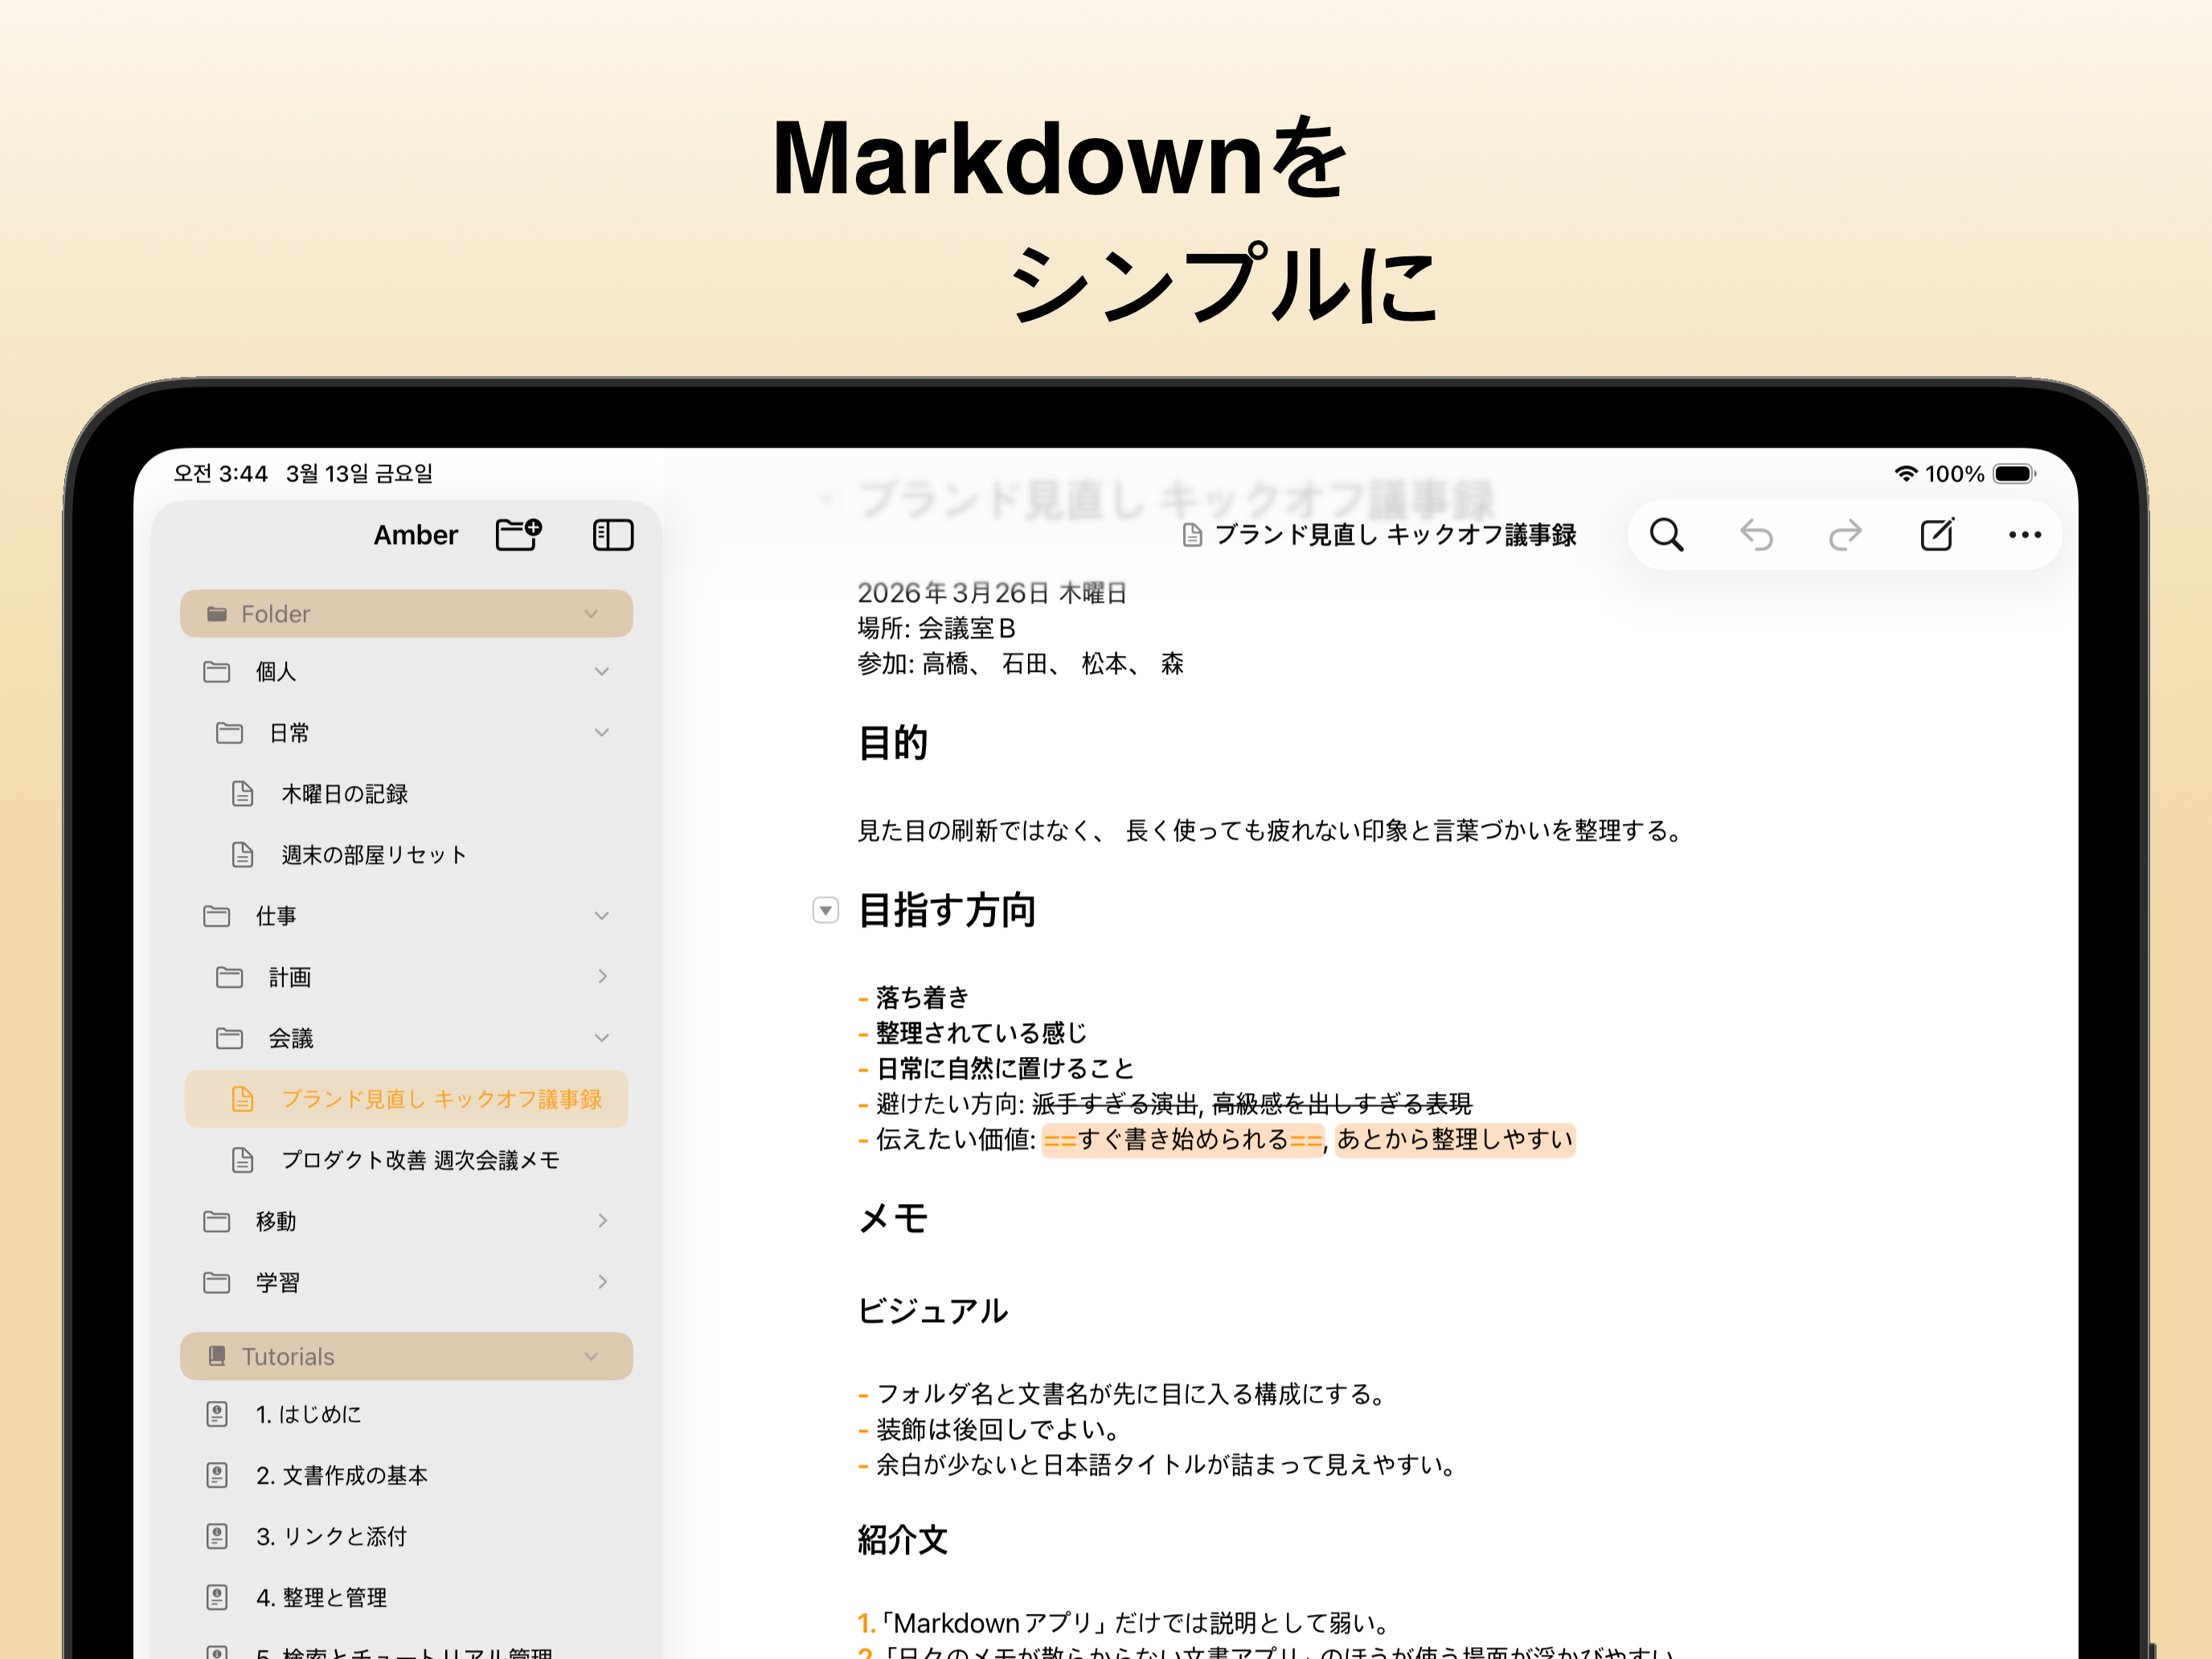
Task: Expand the 計画 folder
Action: [x=603, y=977]
